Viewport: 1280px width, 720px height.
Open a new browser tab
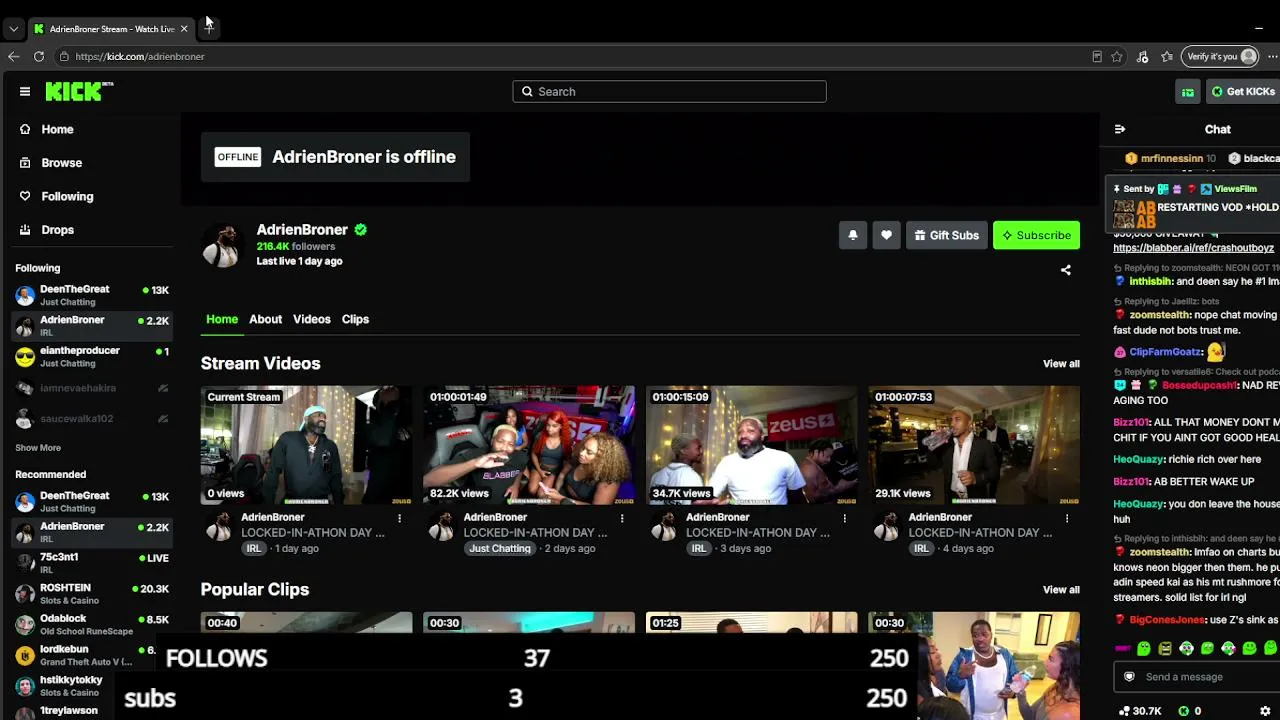click(x=208, y=28)
